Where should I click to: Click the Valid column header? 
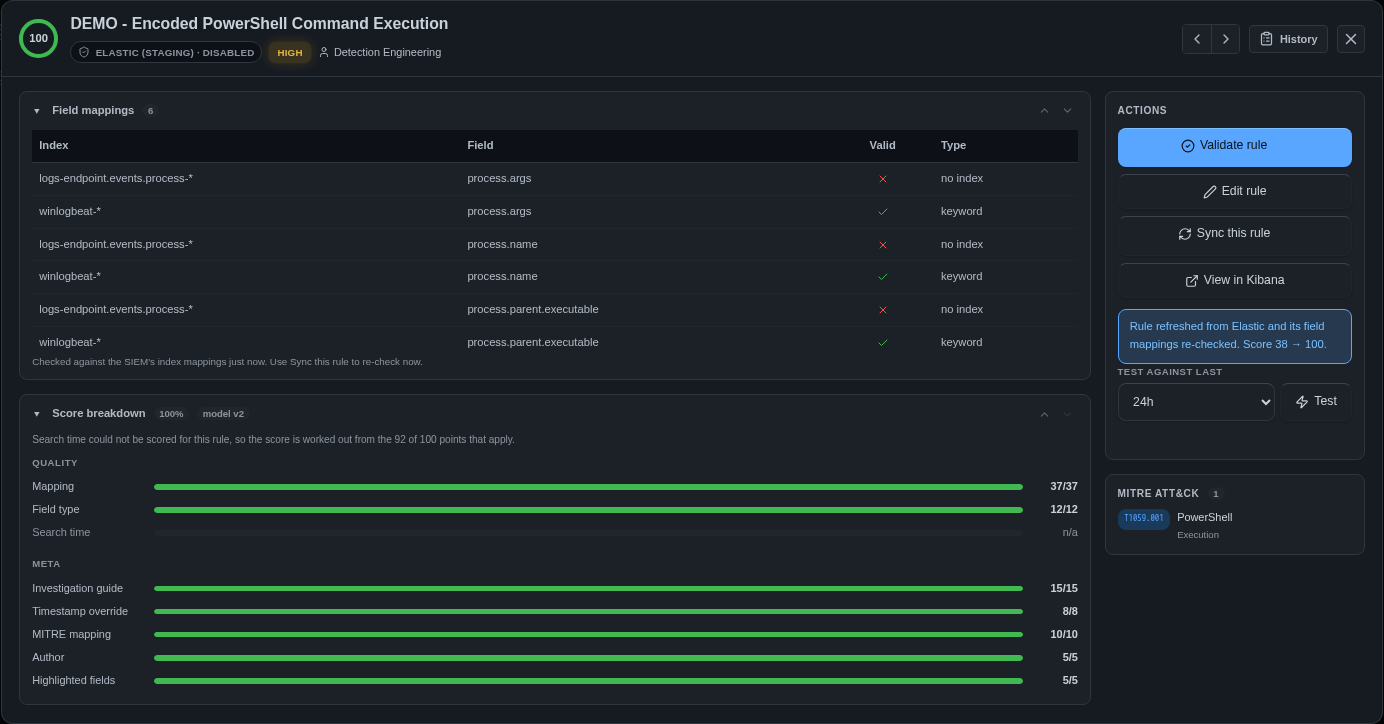883,146
